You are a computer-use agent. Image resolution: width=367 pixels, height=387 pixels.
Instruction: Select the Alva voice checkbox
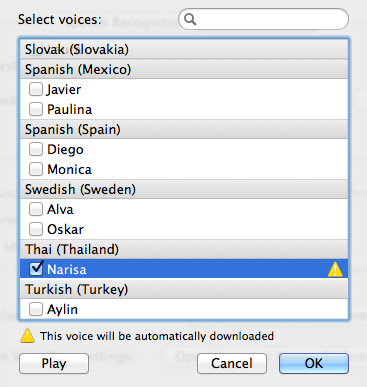click(36, 209)
